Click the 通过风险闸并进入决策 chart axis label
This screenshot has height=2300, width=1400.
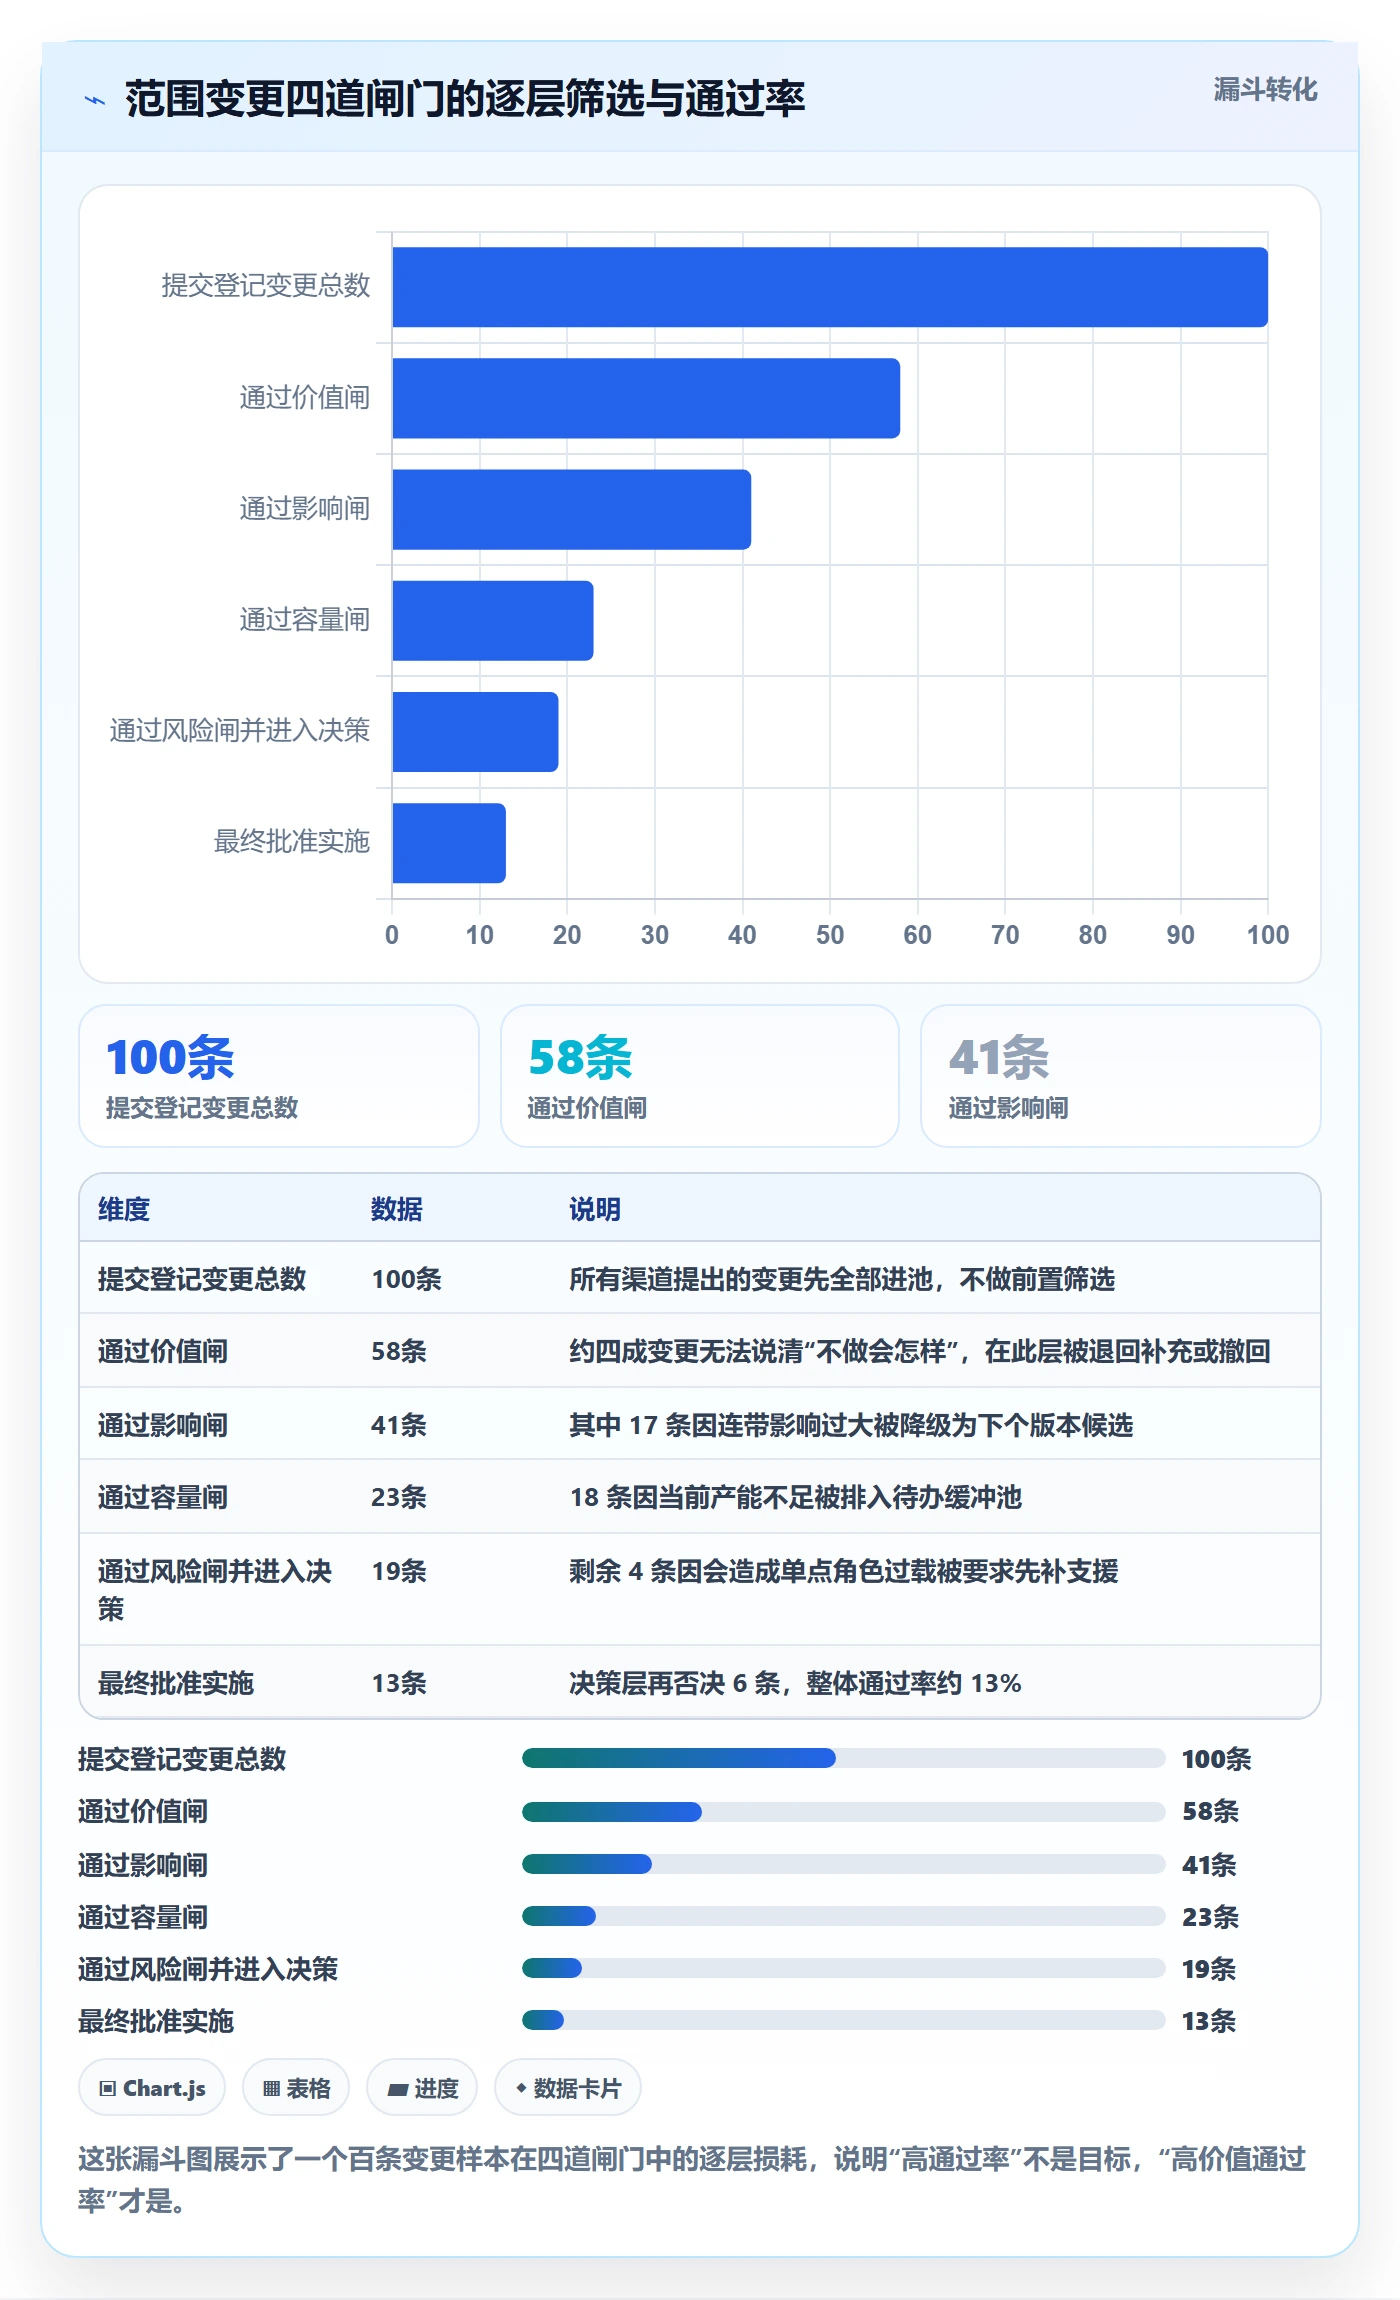tap(240, 731)
